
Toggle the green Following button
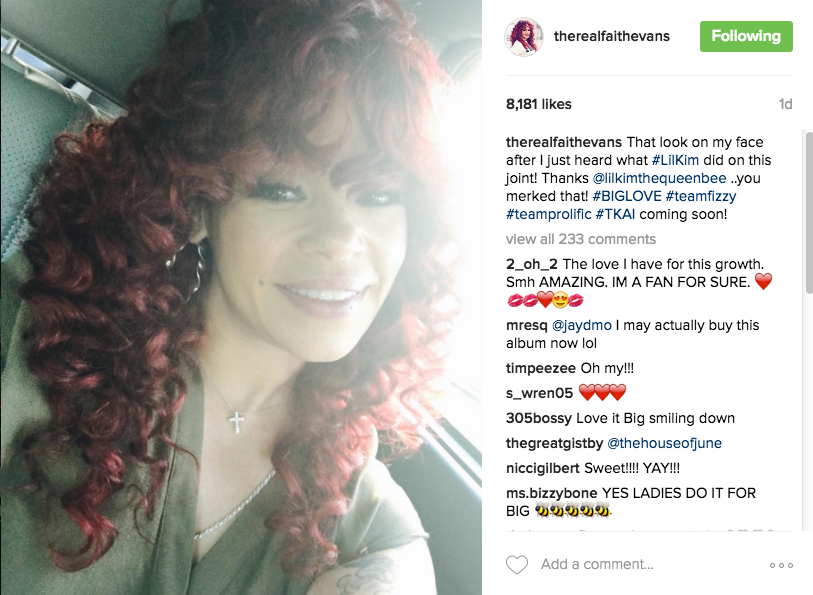746,36
